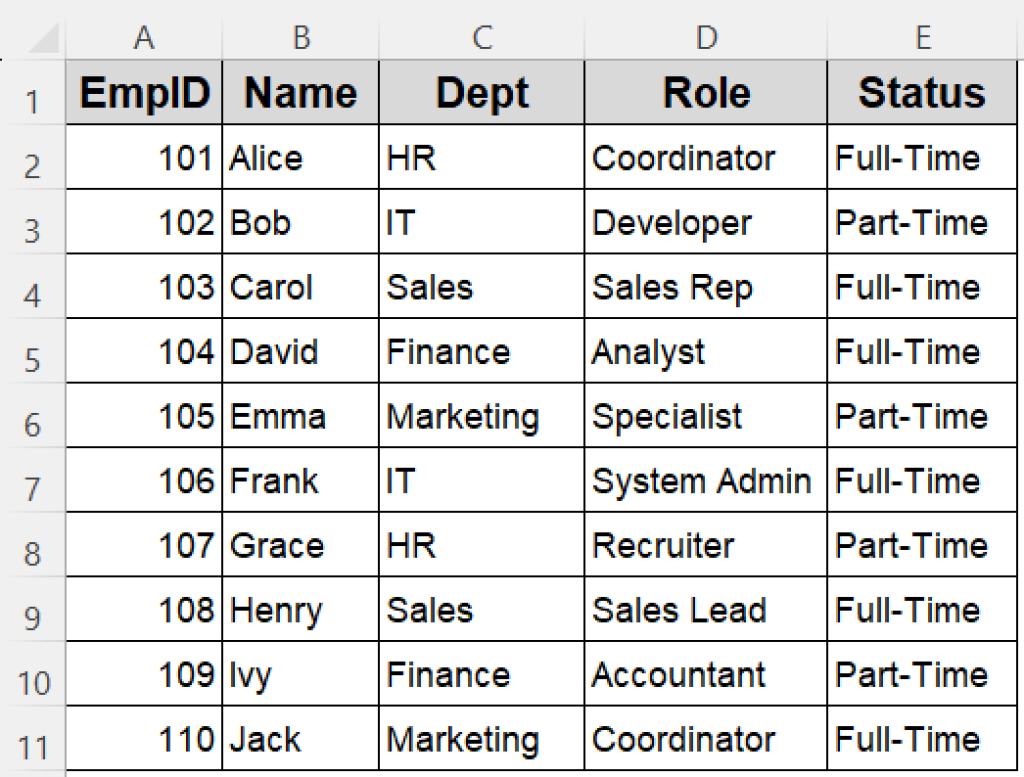Select column A header
This screenshot has height=777, width=1024.
pos(143,35)
